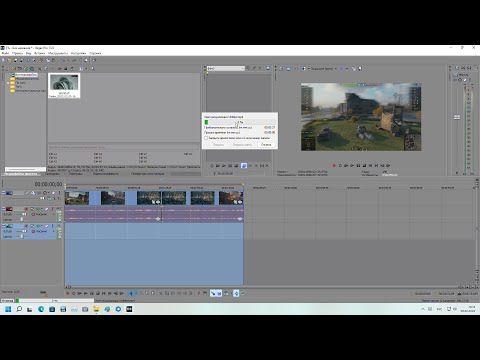Click Play under the video preview
This screenshot has width=480, height=360.
(x=352, y=166)
